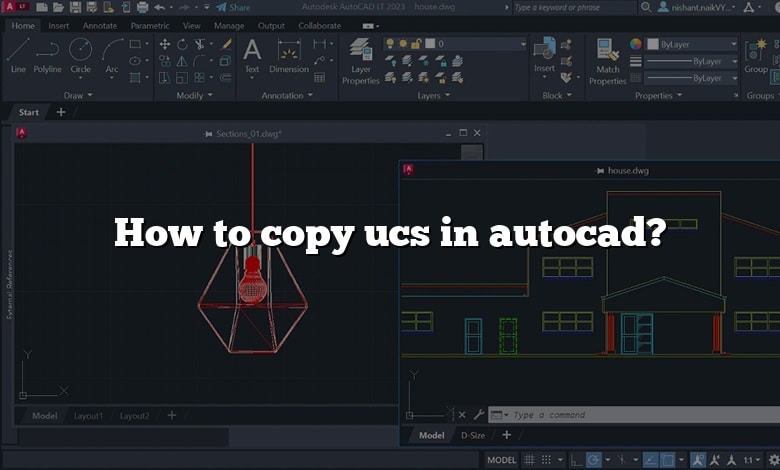Click the Scale tool icon
This screenshot has height=470, width=780.
182,78
